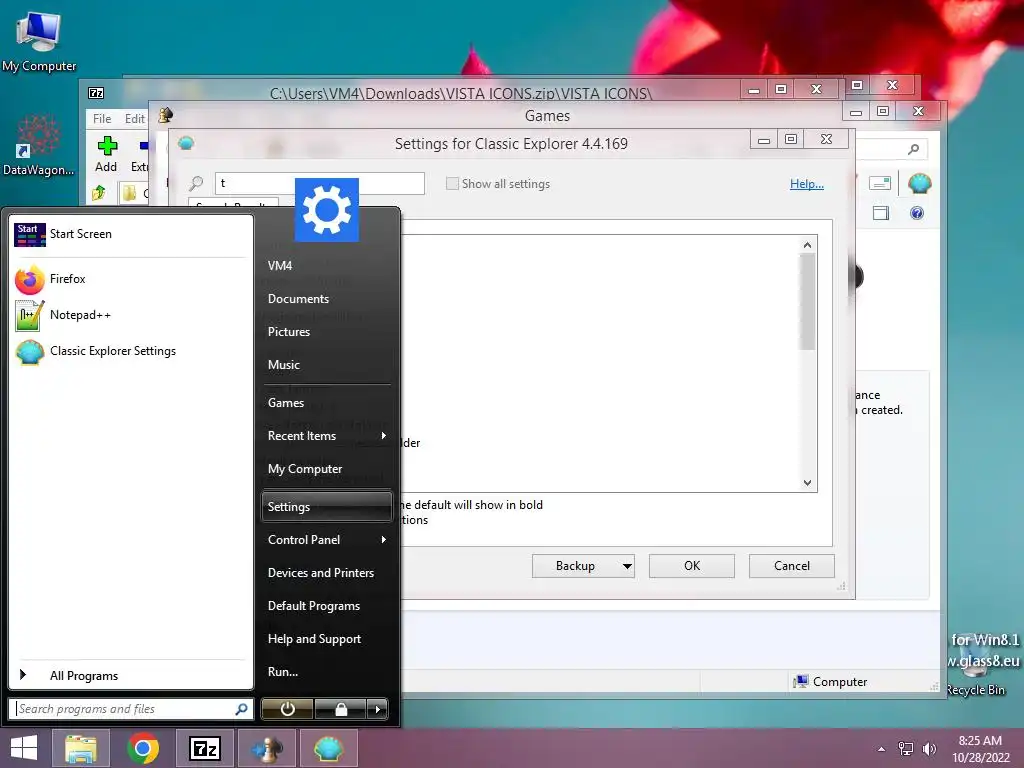Click Computer in Games status bar
Screen dimensions: 1024x768
click(830, 682)
